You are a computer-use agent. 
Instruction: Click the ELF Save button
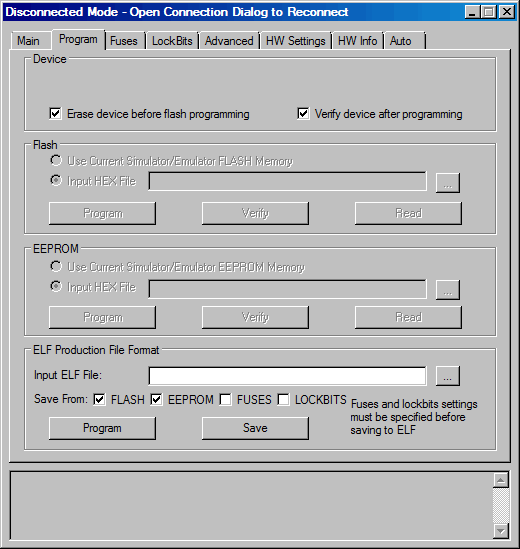255,428
